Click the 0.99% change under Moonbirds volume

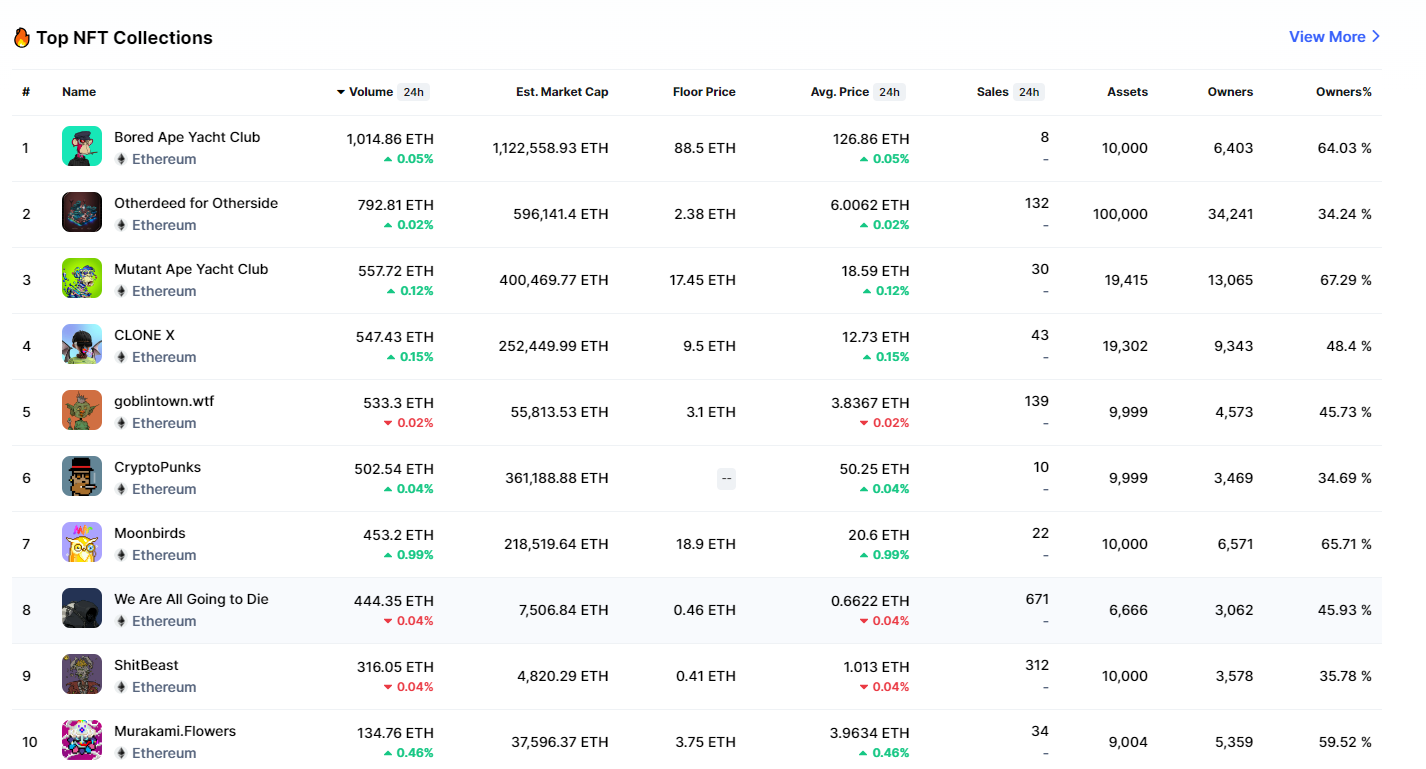click(408, 555)
